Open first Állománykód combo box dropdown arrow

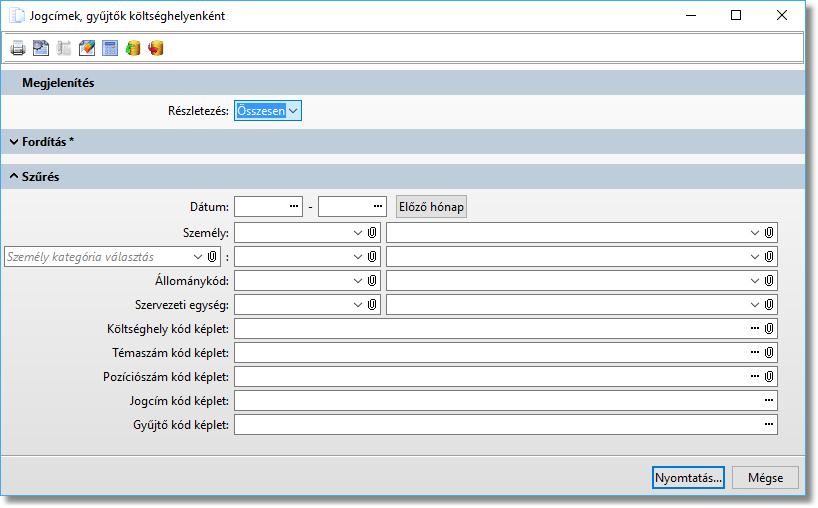click(x=358, y=281)
